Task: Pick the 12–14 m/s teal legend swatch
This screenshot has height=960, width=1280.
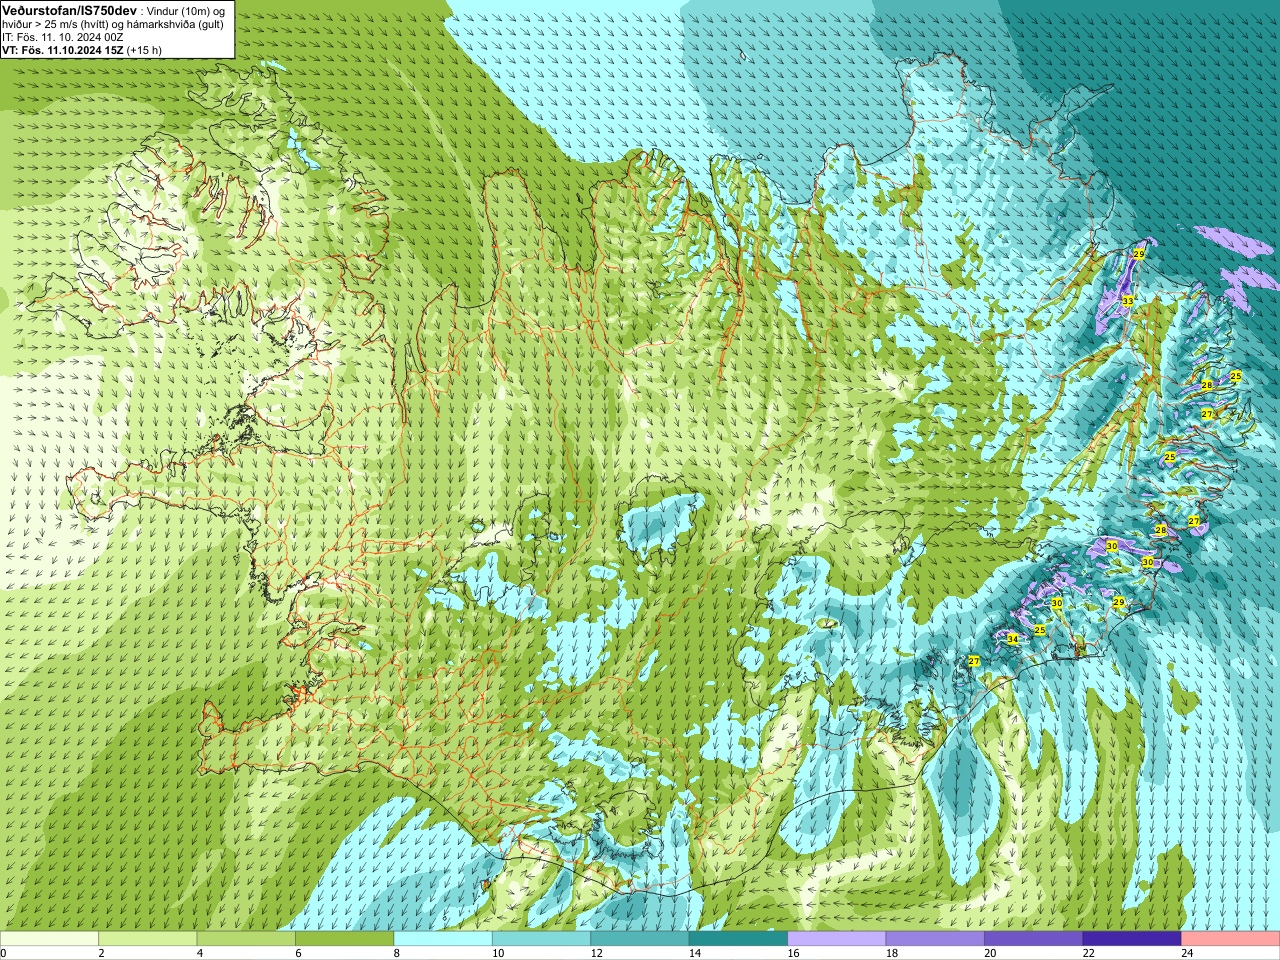Action: click(x=640, y=939)
